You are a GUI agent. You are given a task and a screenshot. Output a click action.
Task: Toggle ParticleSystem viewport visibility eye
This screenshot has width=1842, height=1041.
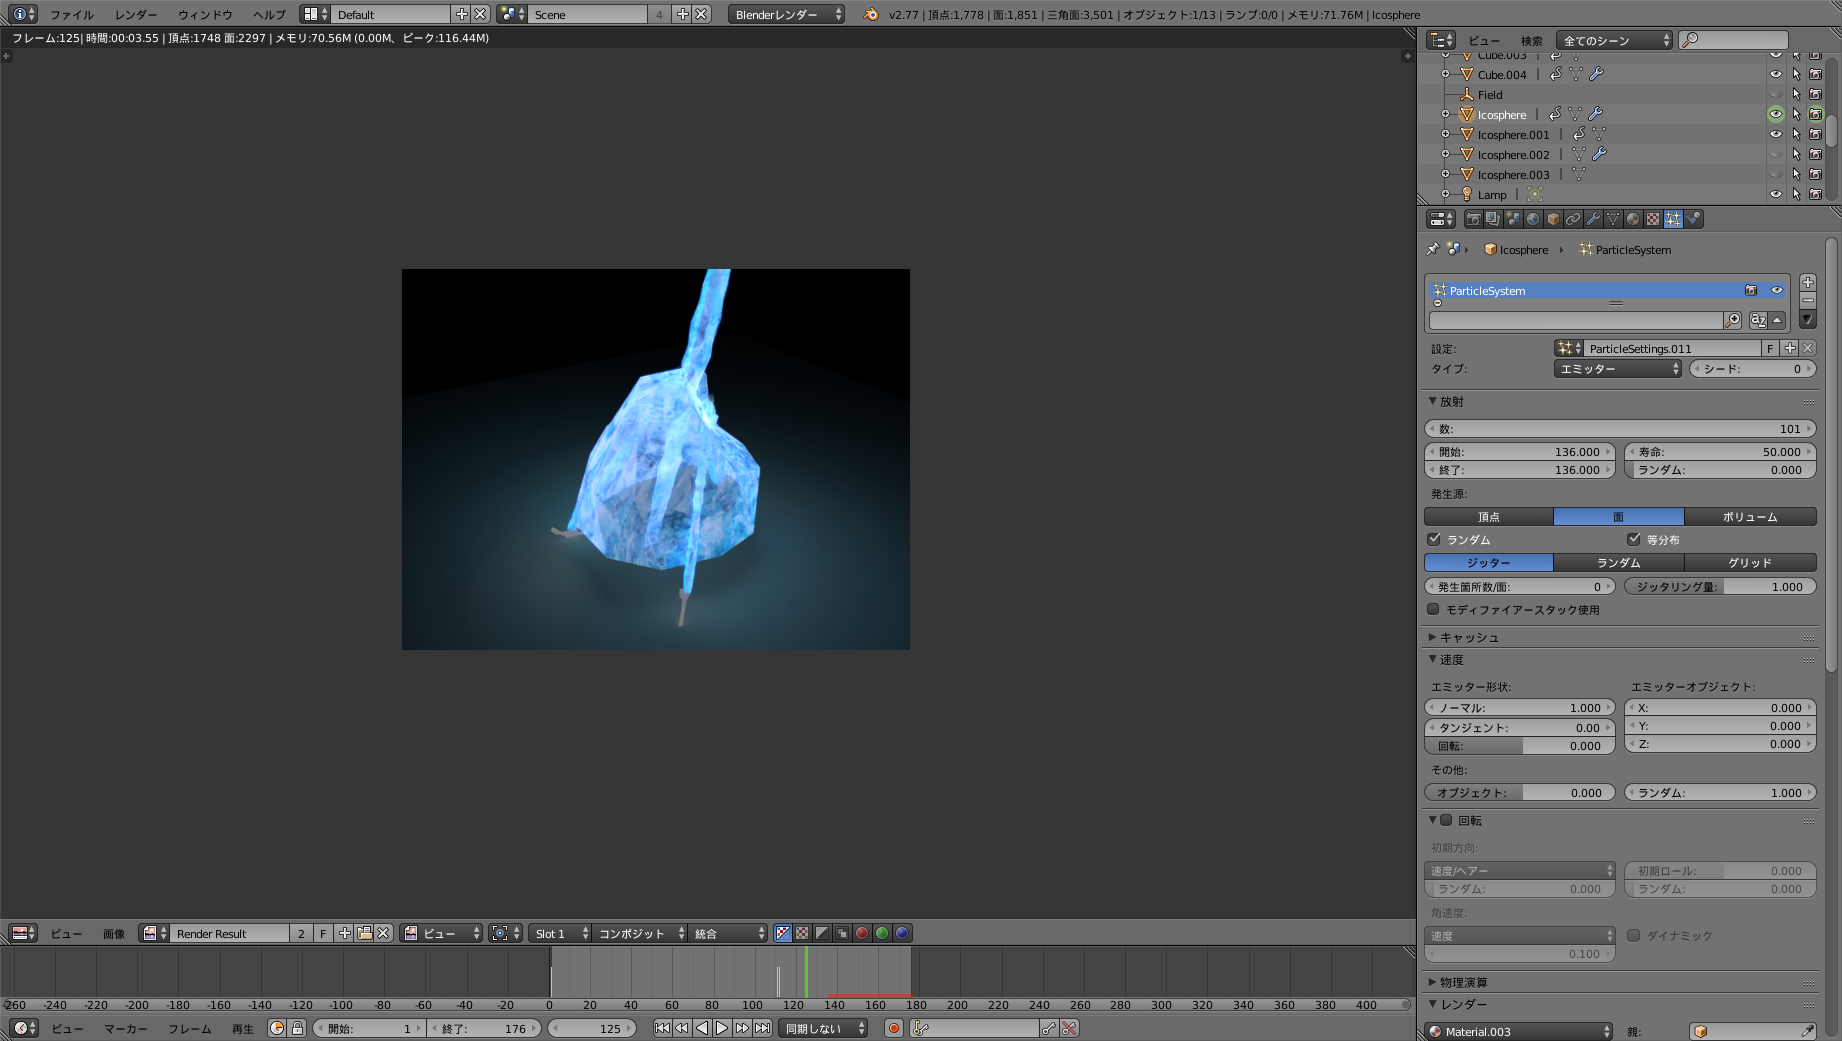pyautogui.click(x=1777, y=290)
